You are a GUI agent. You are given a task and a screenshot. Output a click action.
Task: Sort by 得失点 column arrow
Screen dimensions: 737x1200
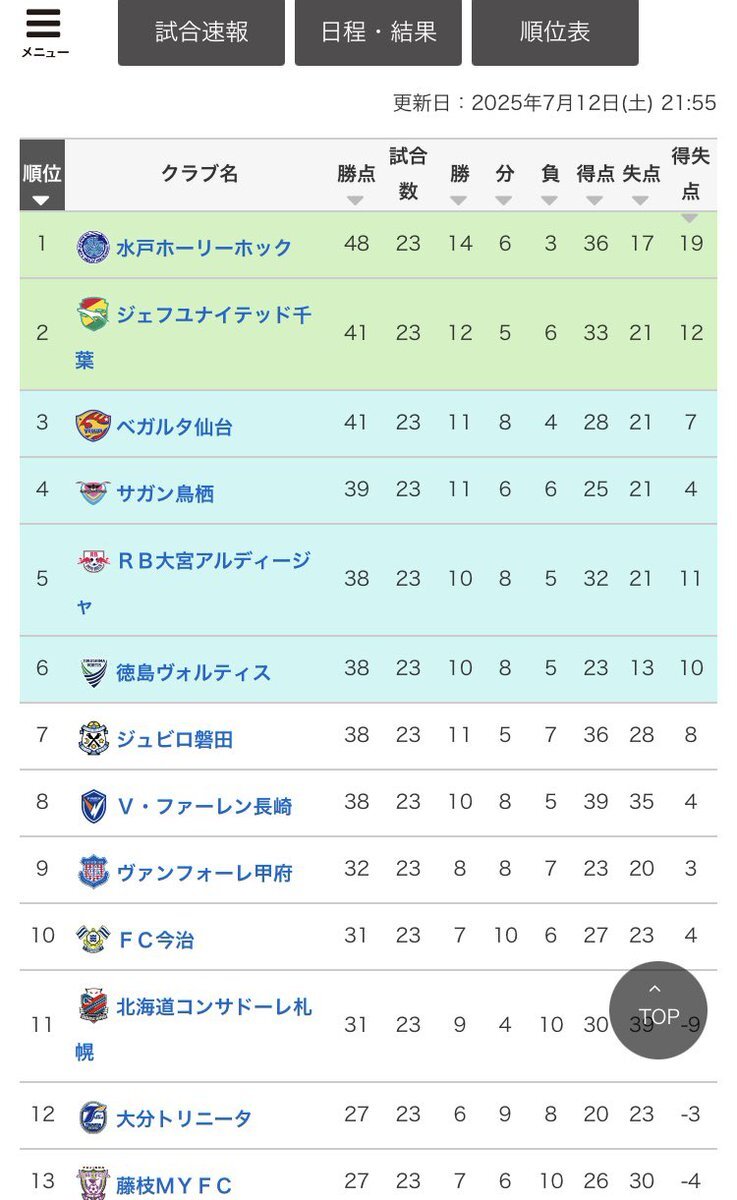(690, 218)
